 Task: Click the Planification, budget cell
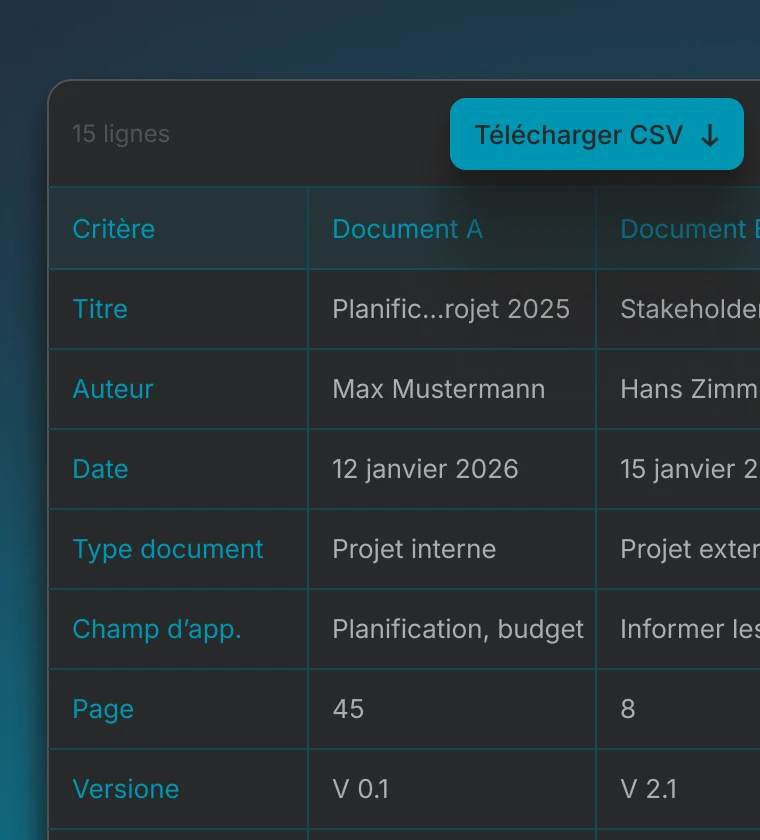tap(458, 629)
